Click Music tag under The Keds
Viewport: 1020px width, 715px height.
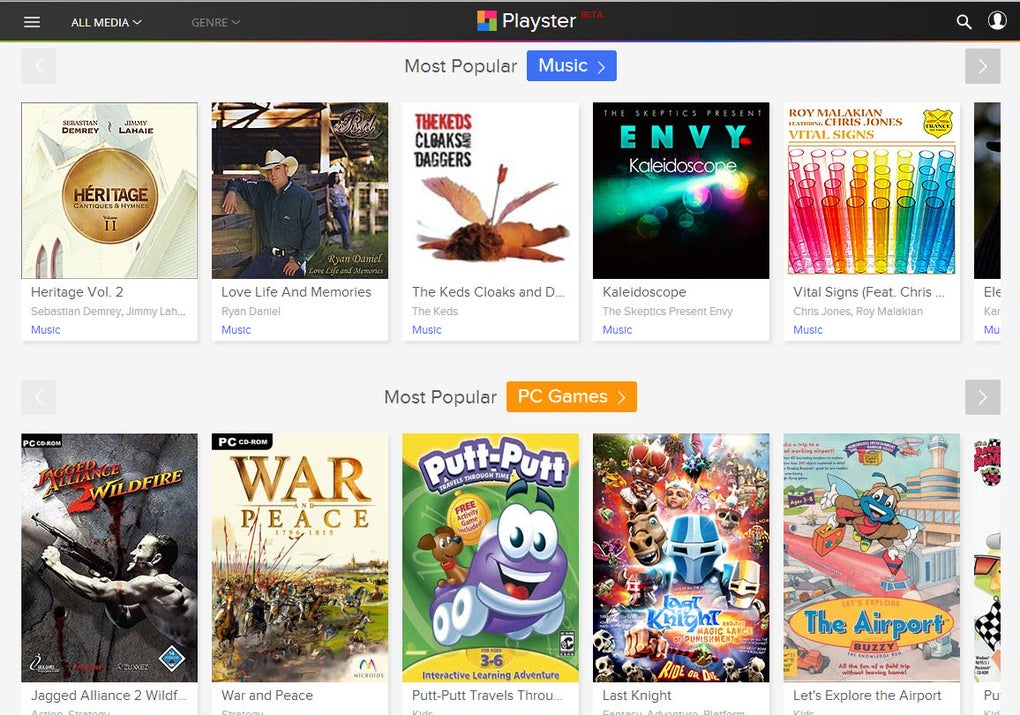coord(427,330)
